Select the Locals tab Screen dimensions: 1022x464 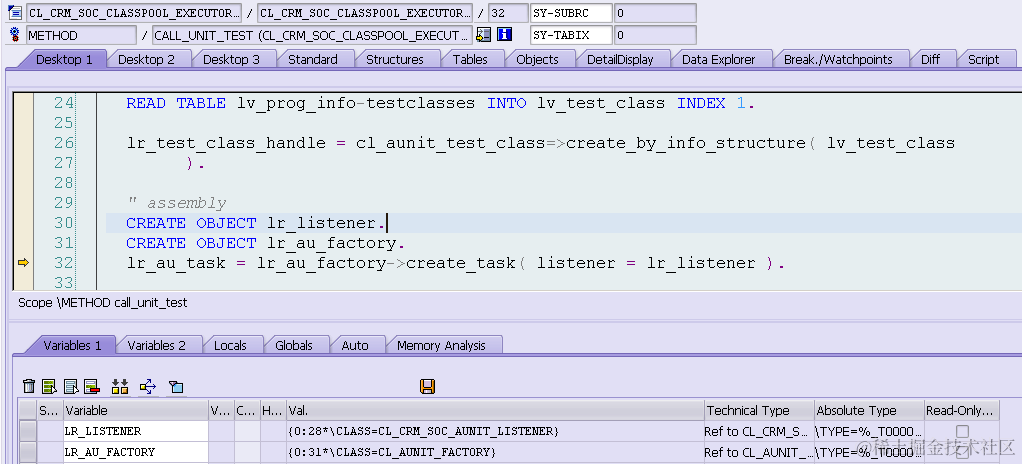[x=231, y=345]
